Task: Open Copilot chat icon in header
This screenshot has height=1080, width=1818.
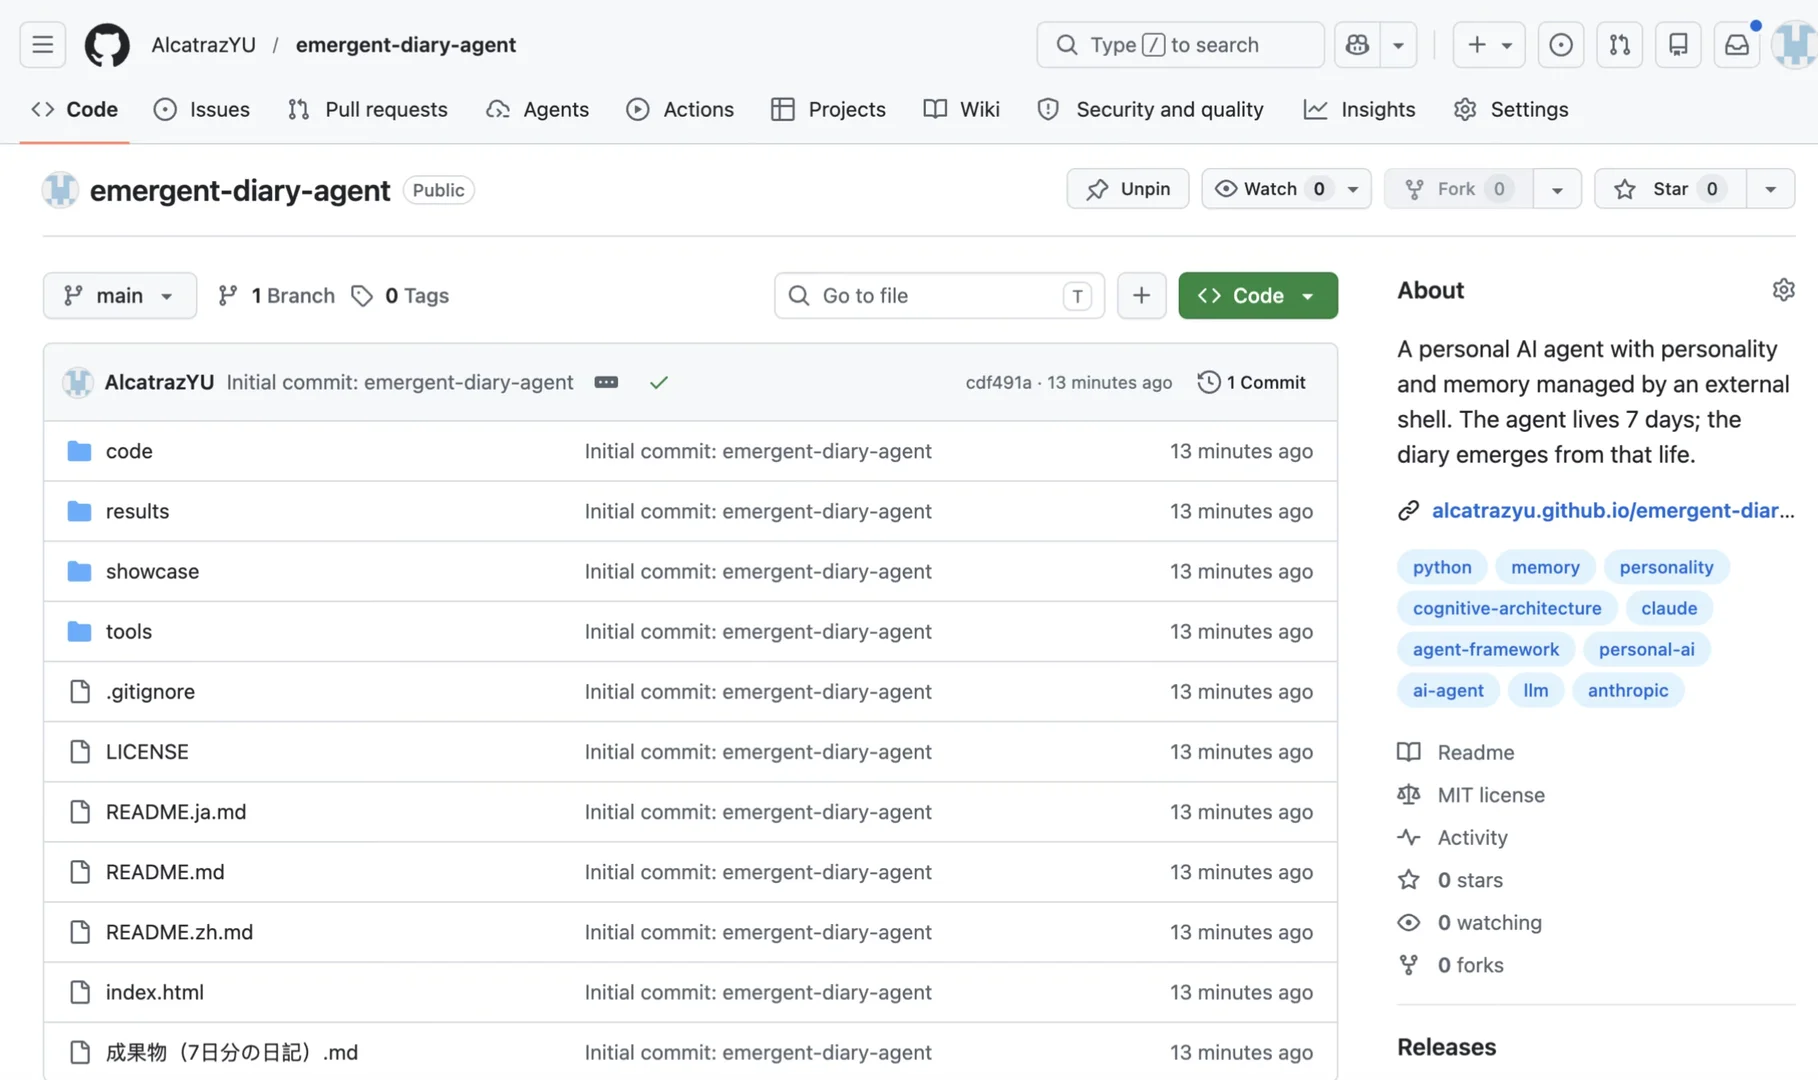Action: pyautogui.click(x=1357, y=45)
